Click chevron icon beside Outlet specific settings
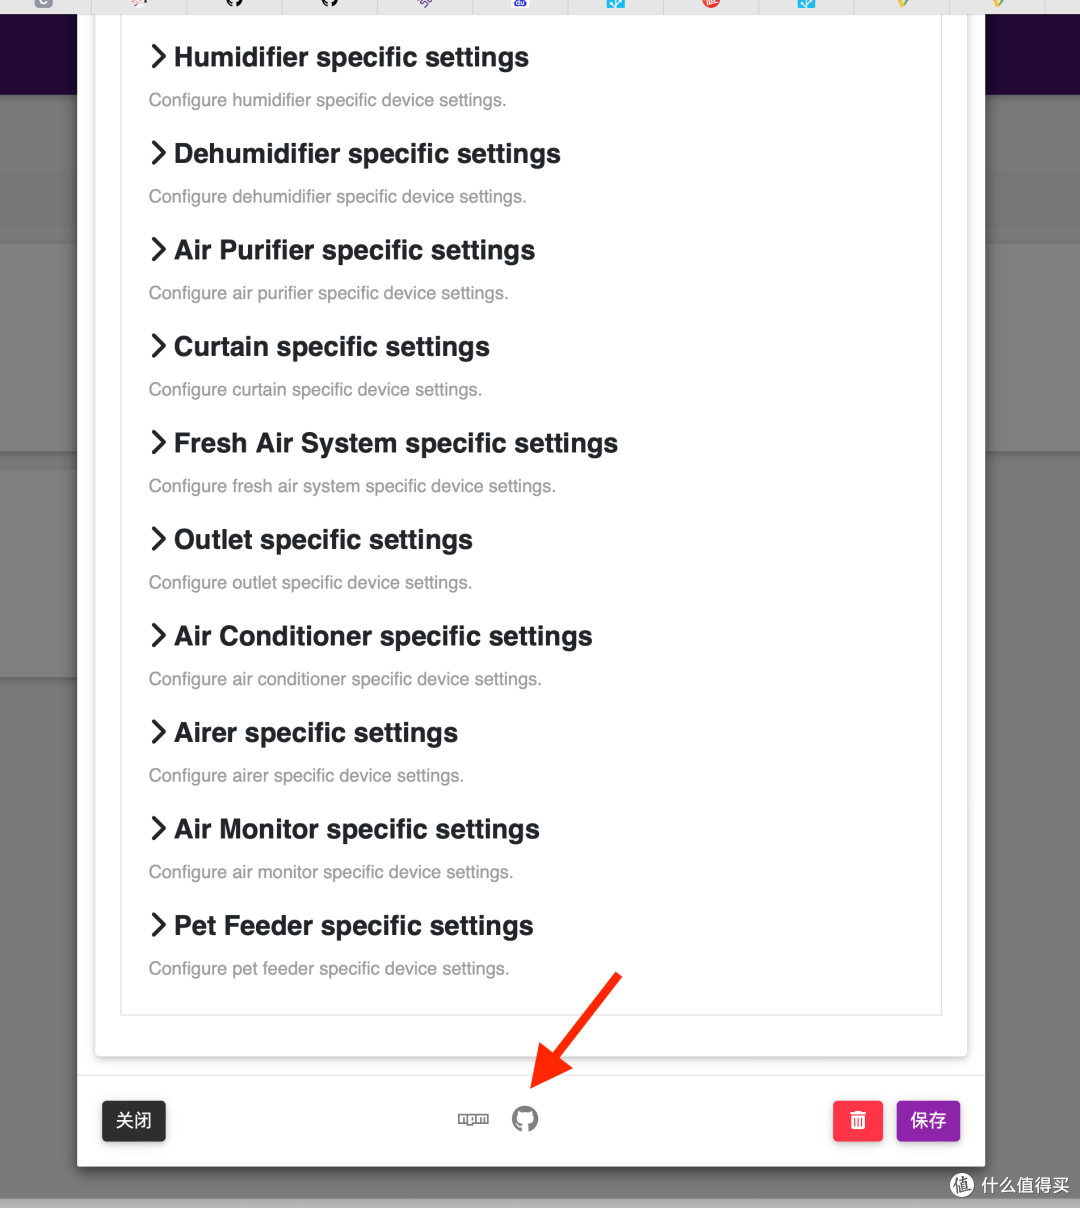 (158, 539)
